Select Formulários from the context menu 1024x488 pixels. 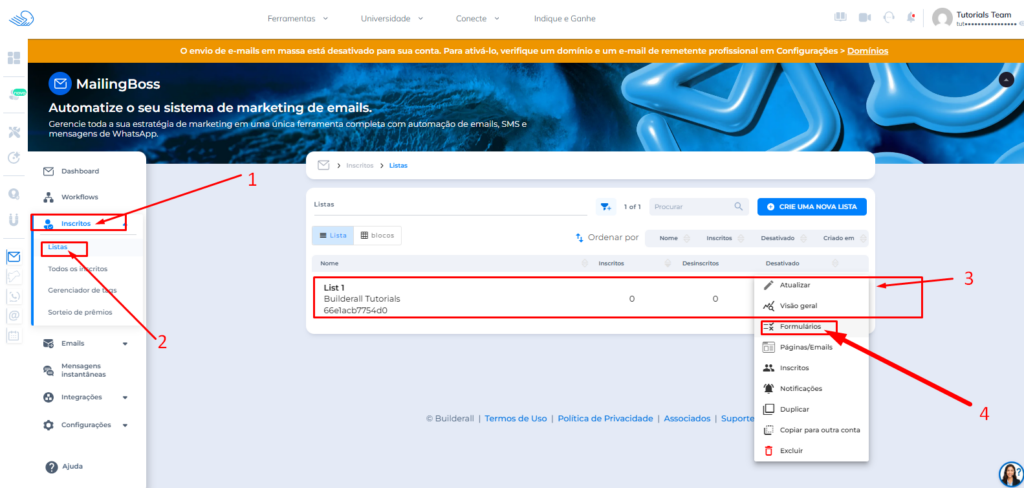click(800, 326)
